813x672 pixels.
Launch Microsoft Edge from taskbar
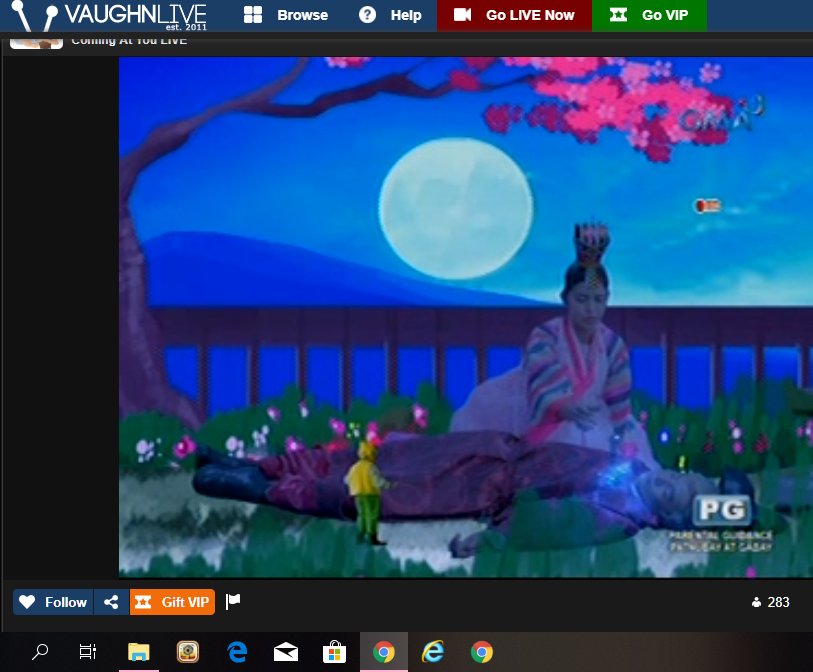point(237,652)
